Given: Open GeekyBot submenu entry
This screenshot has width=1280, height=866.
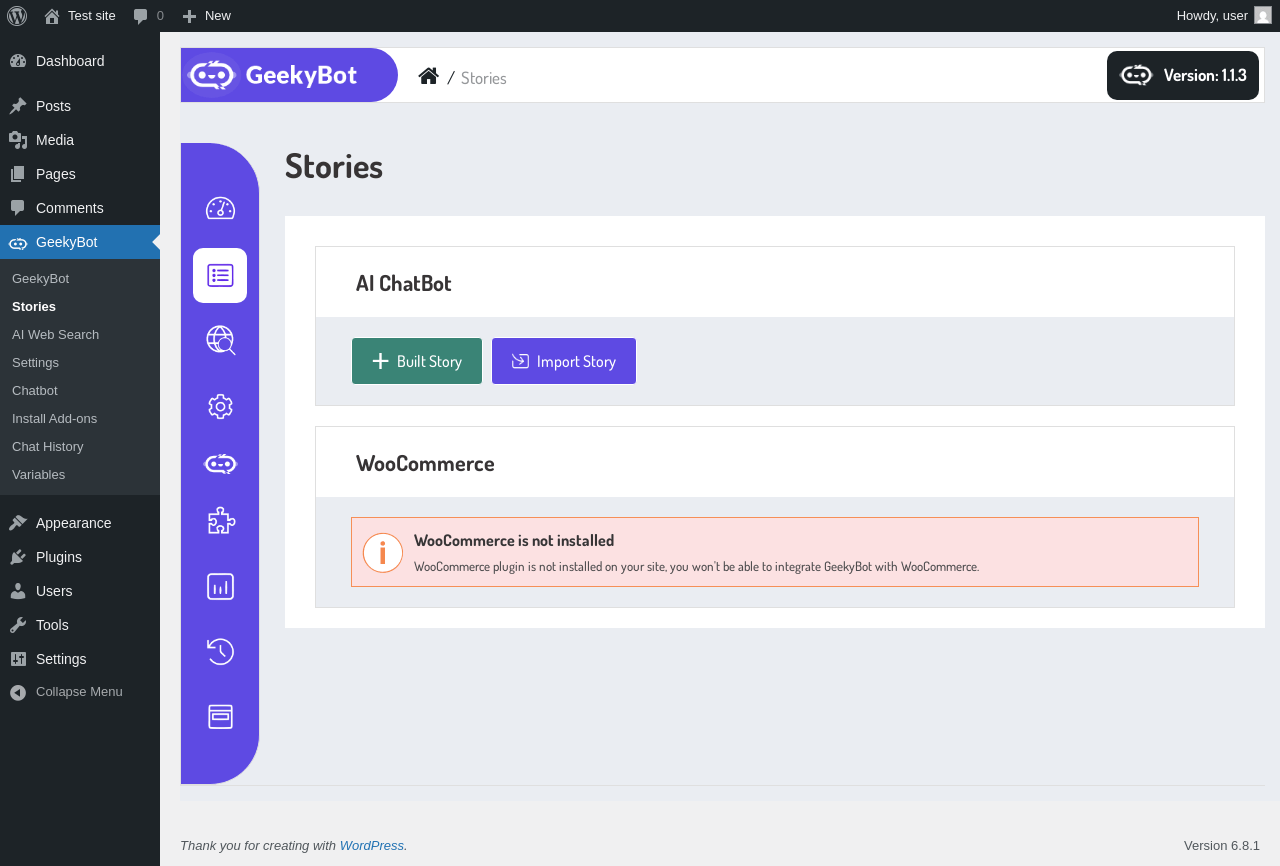Looking at the screenshot, I should pos(80,278).
